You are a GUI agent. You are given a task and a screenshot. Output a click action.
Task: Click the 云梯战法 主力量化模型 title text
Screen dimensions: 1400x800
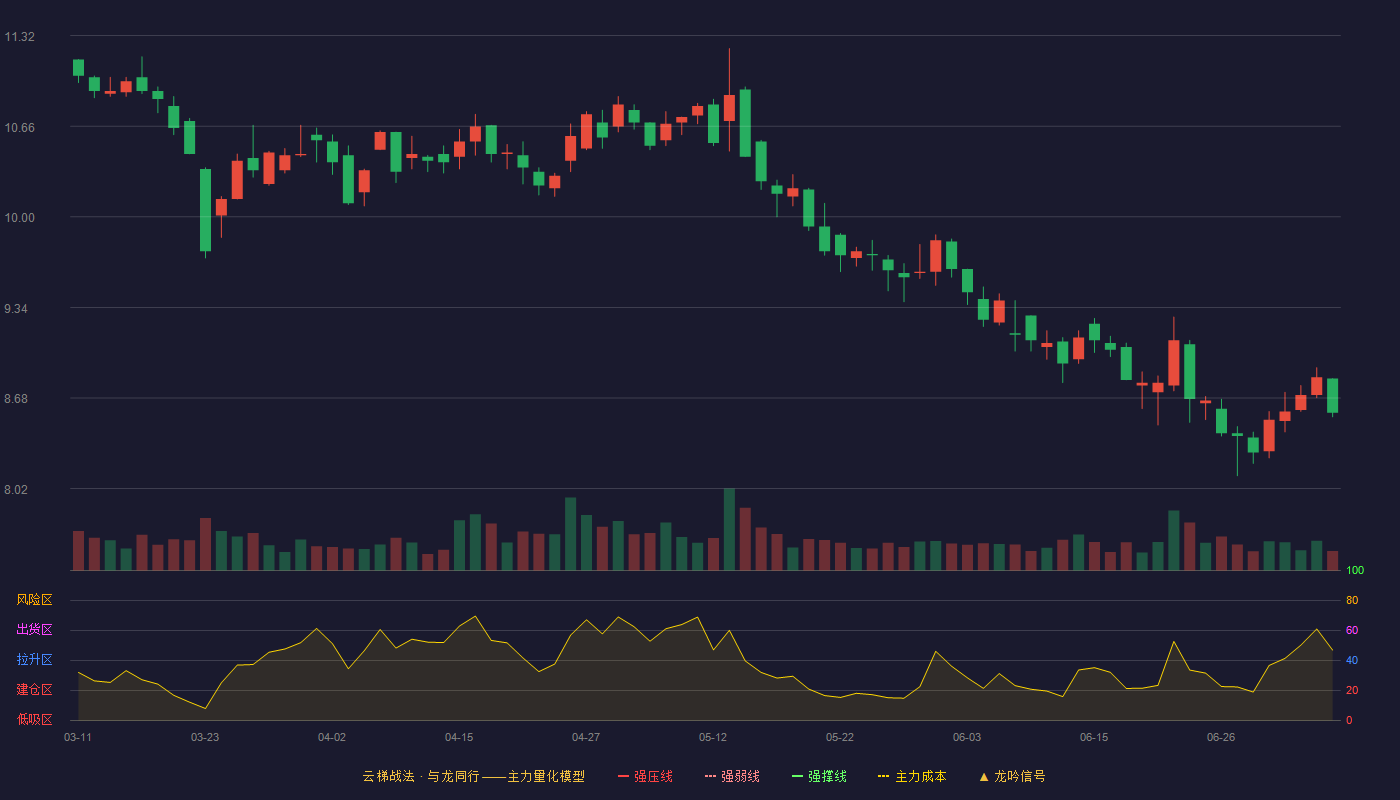point(474,776)
